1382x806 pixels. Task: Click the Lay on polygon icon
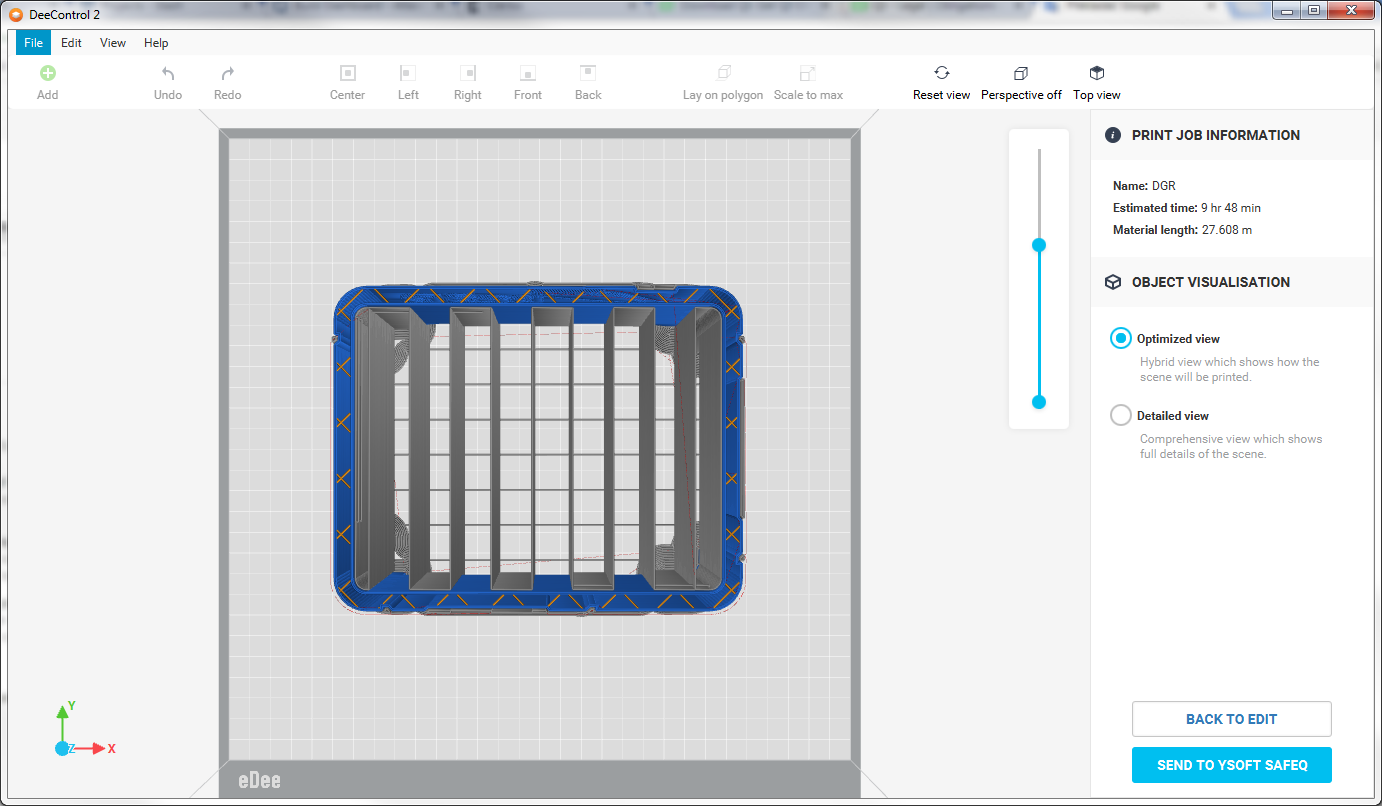723,73
